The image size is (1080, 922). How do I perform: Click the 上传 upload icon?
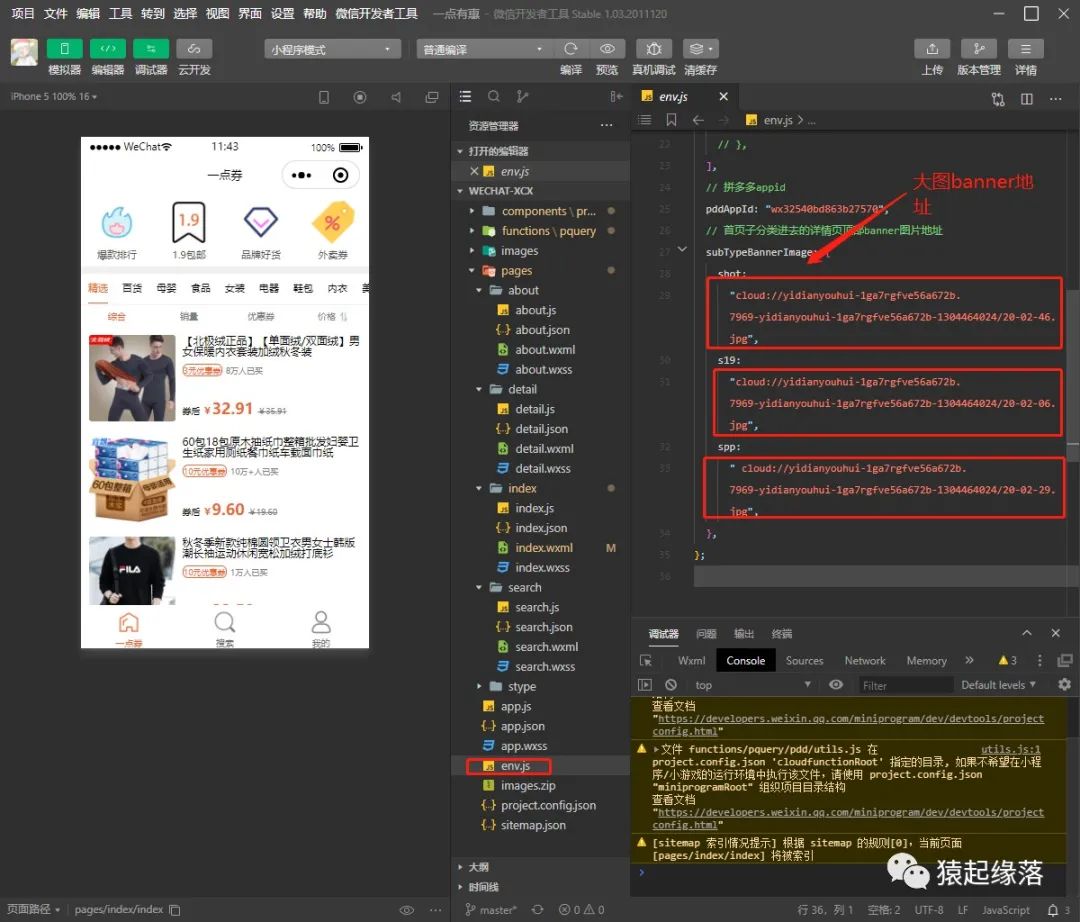tap(932, 49)
